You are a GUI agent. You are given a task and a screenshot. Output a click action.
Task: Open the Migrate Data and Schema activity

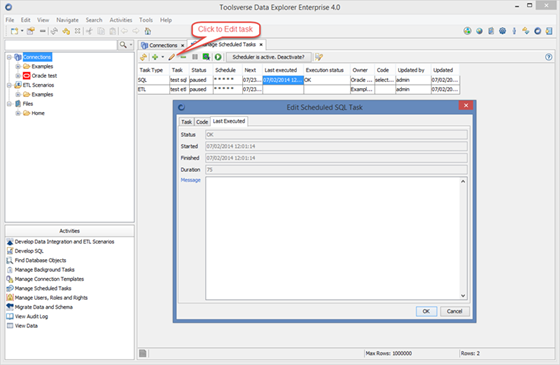(44, 307)
